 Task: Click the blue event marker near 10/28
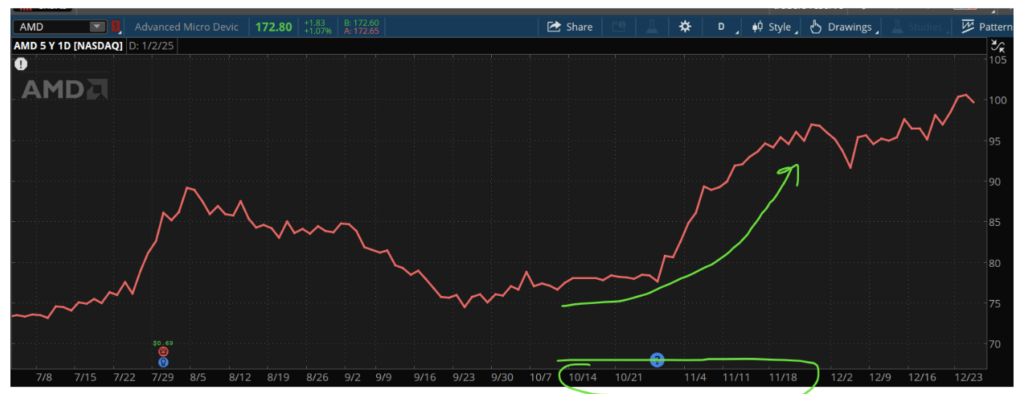coord(657,359)
